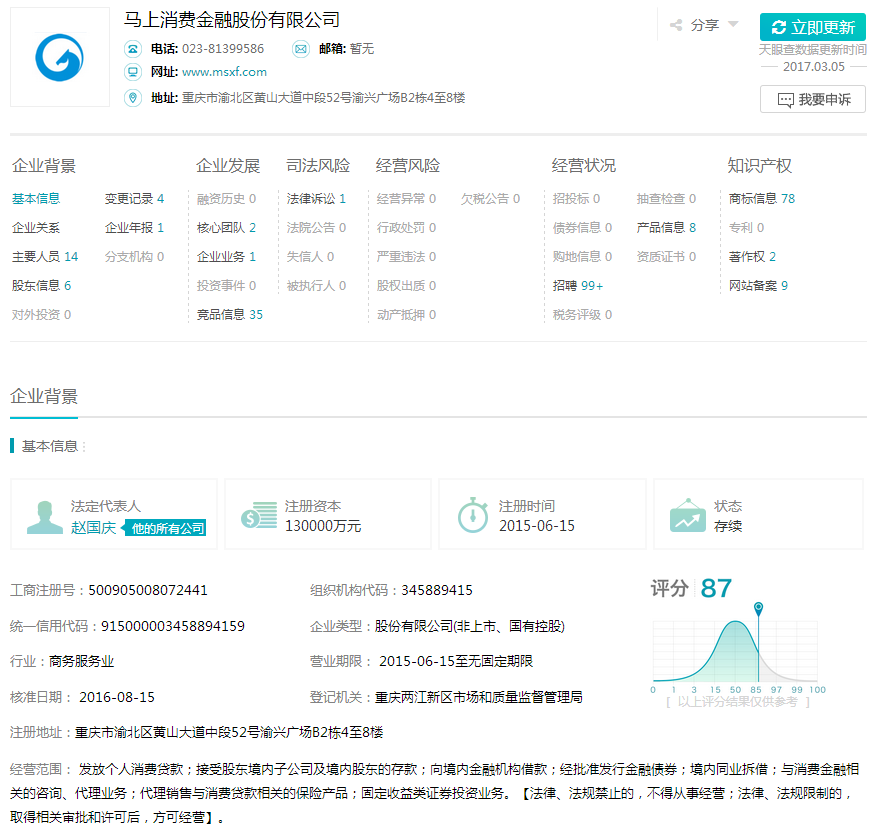Click the 分支机构 0 entry
This screenshot has width=872, height=827.
pyautogui.click(x=135, y=256)
